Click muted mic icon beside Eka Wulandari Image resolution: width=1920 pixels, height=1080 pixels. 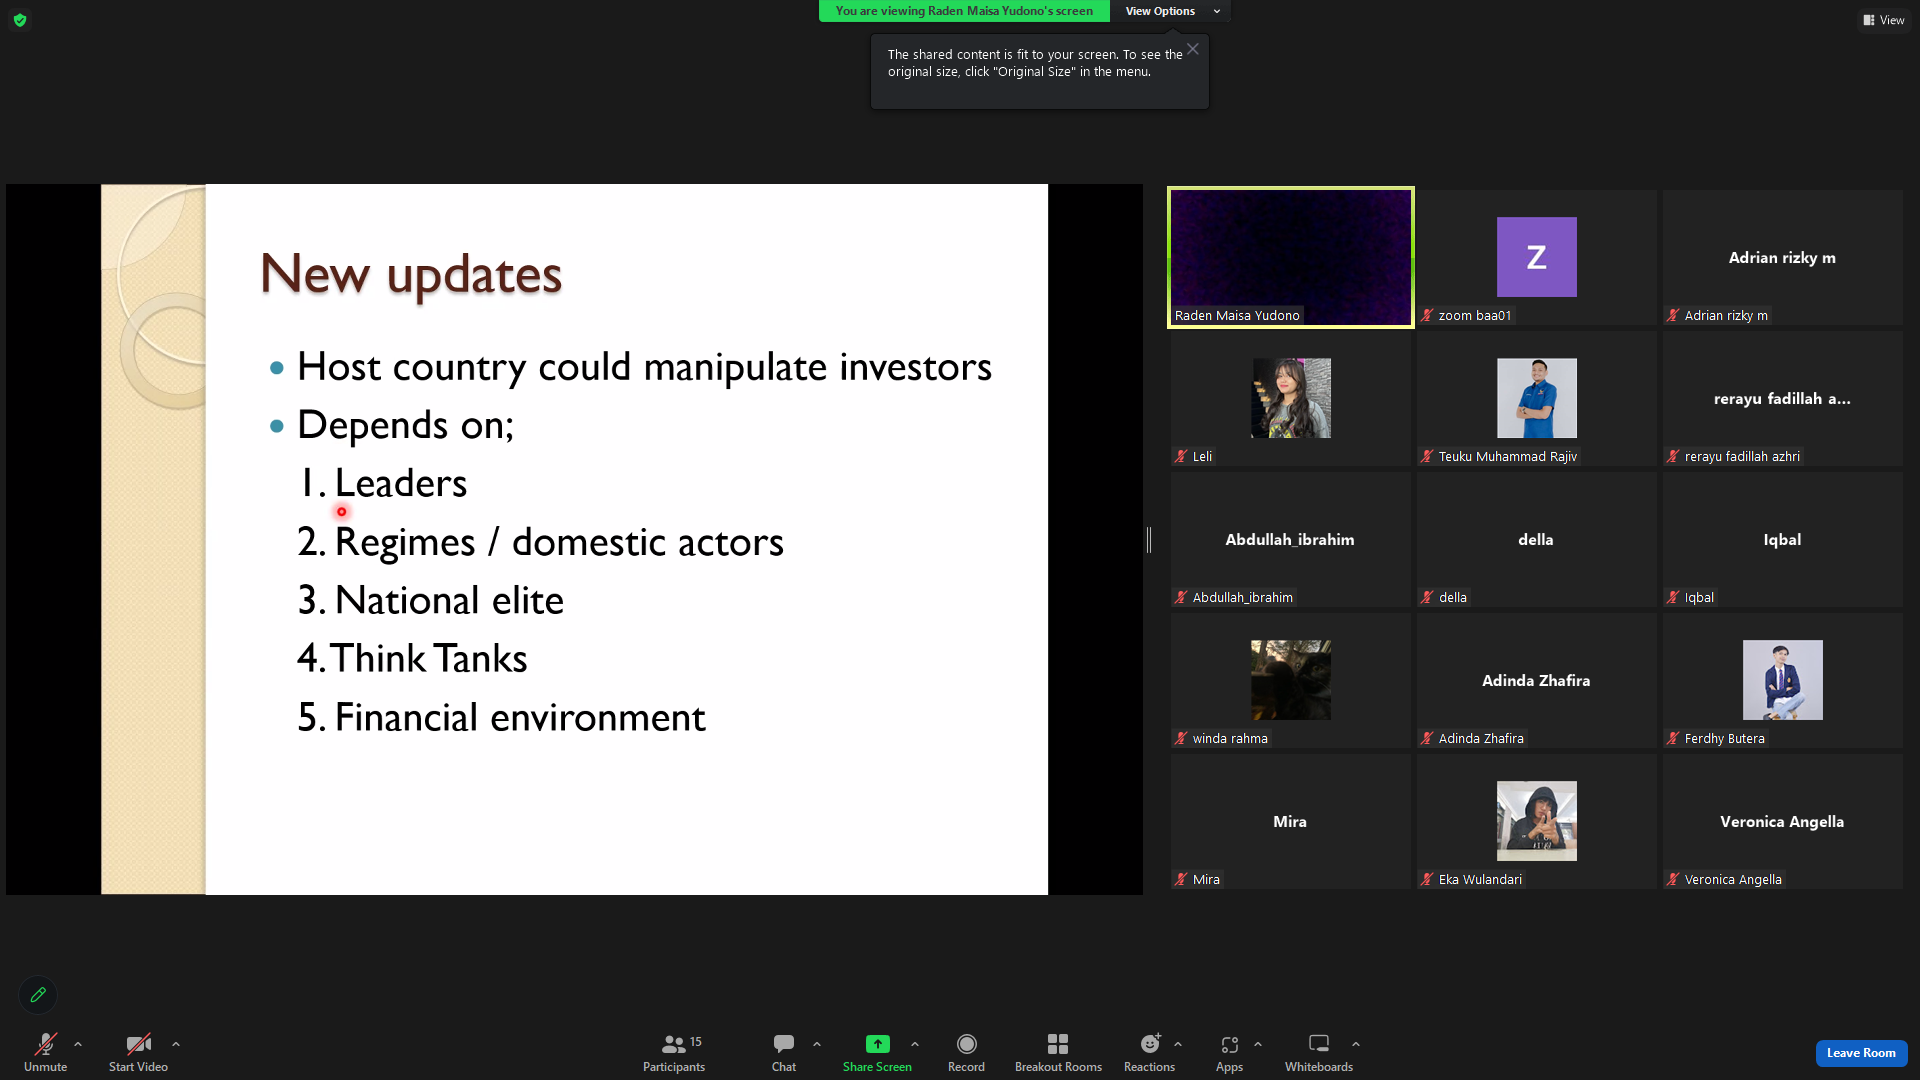click(x=1427, y=880)
